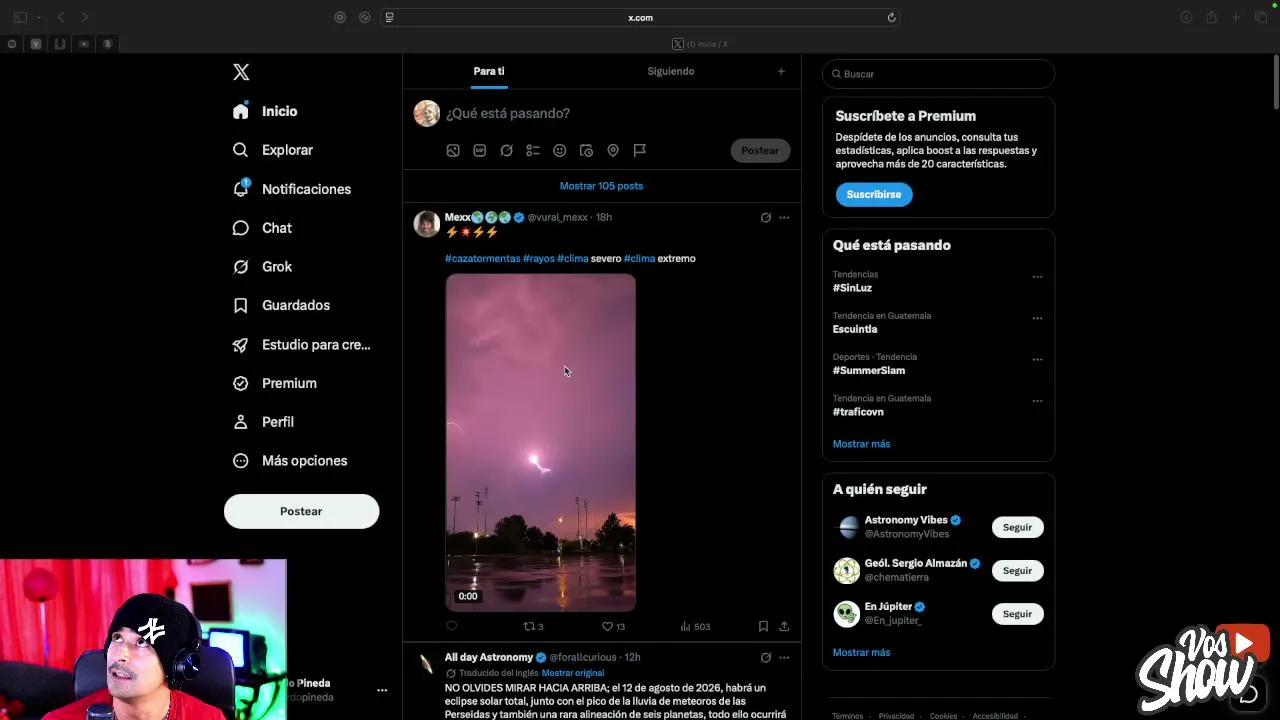Add media image in the composer
The width and height of the screenshot is (1280, 720).
[453, 150]
